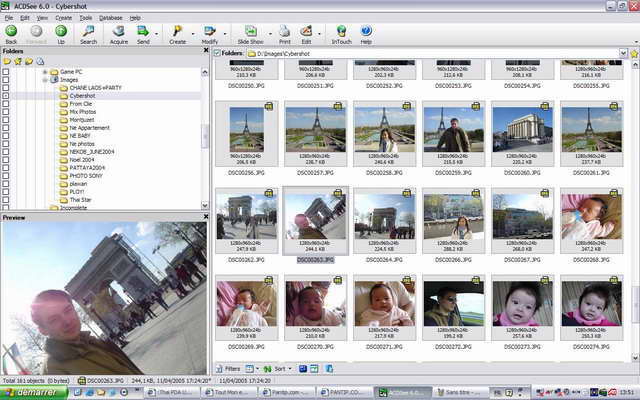Click the file icon beside DSC00263.JPG in the status bar
Image resolution: width=640 pixels, height=400 pixels.
(82, 381)
